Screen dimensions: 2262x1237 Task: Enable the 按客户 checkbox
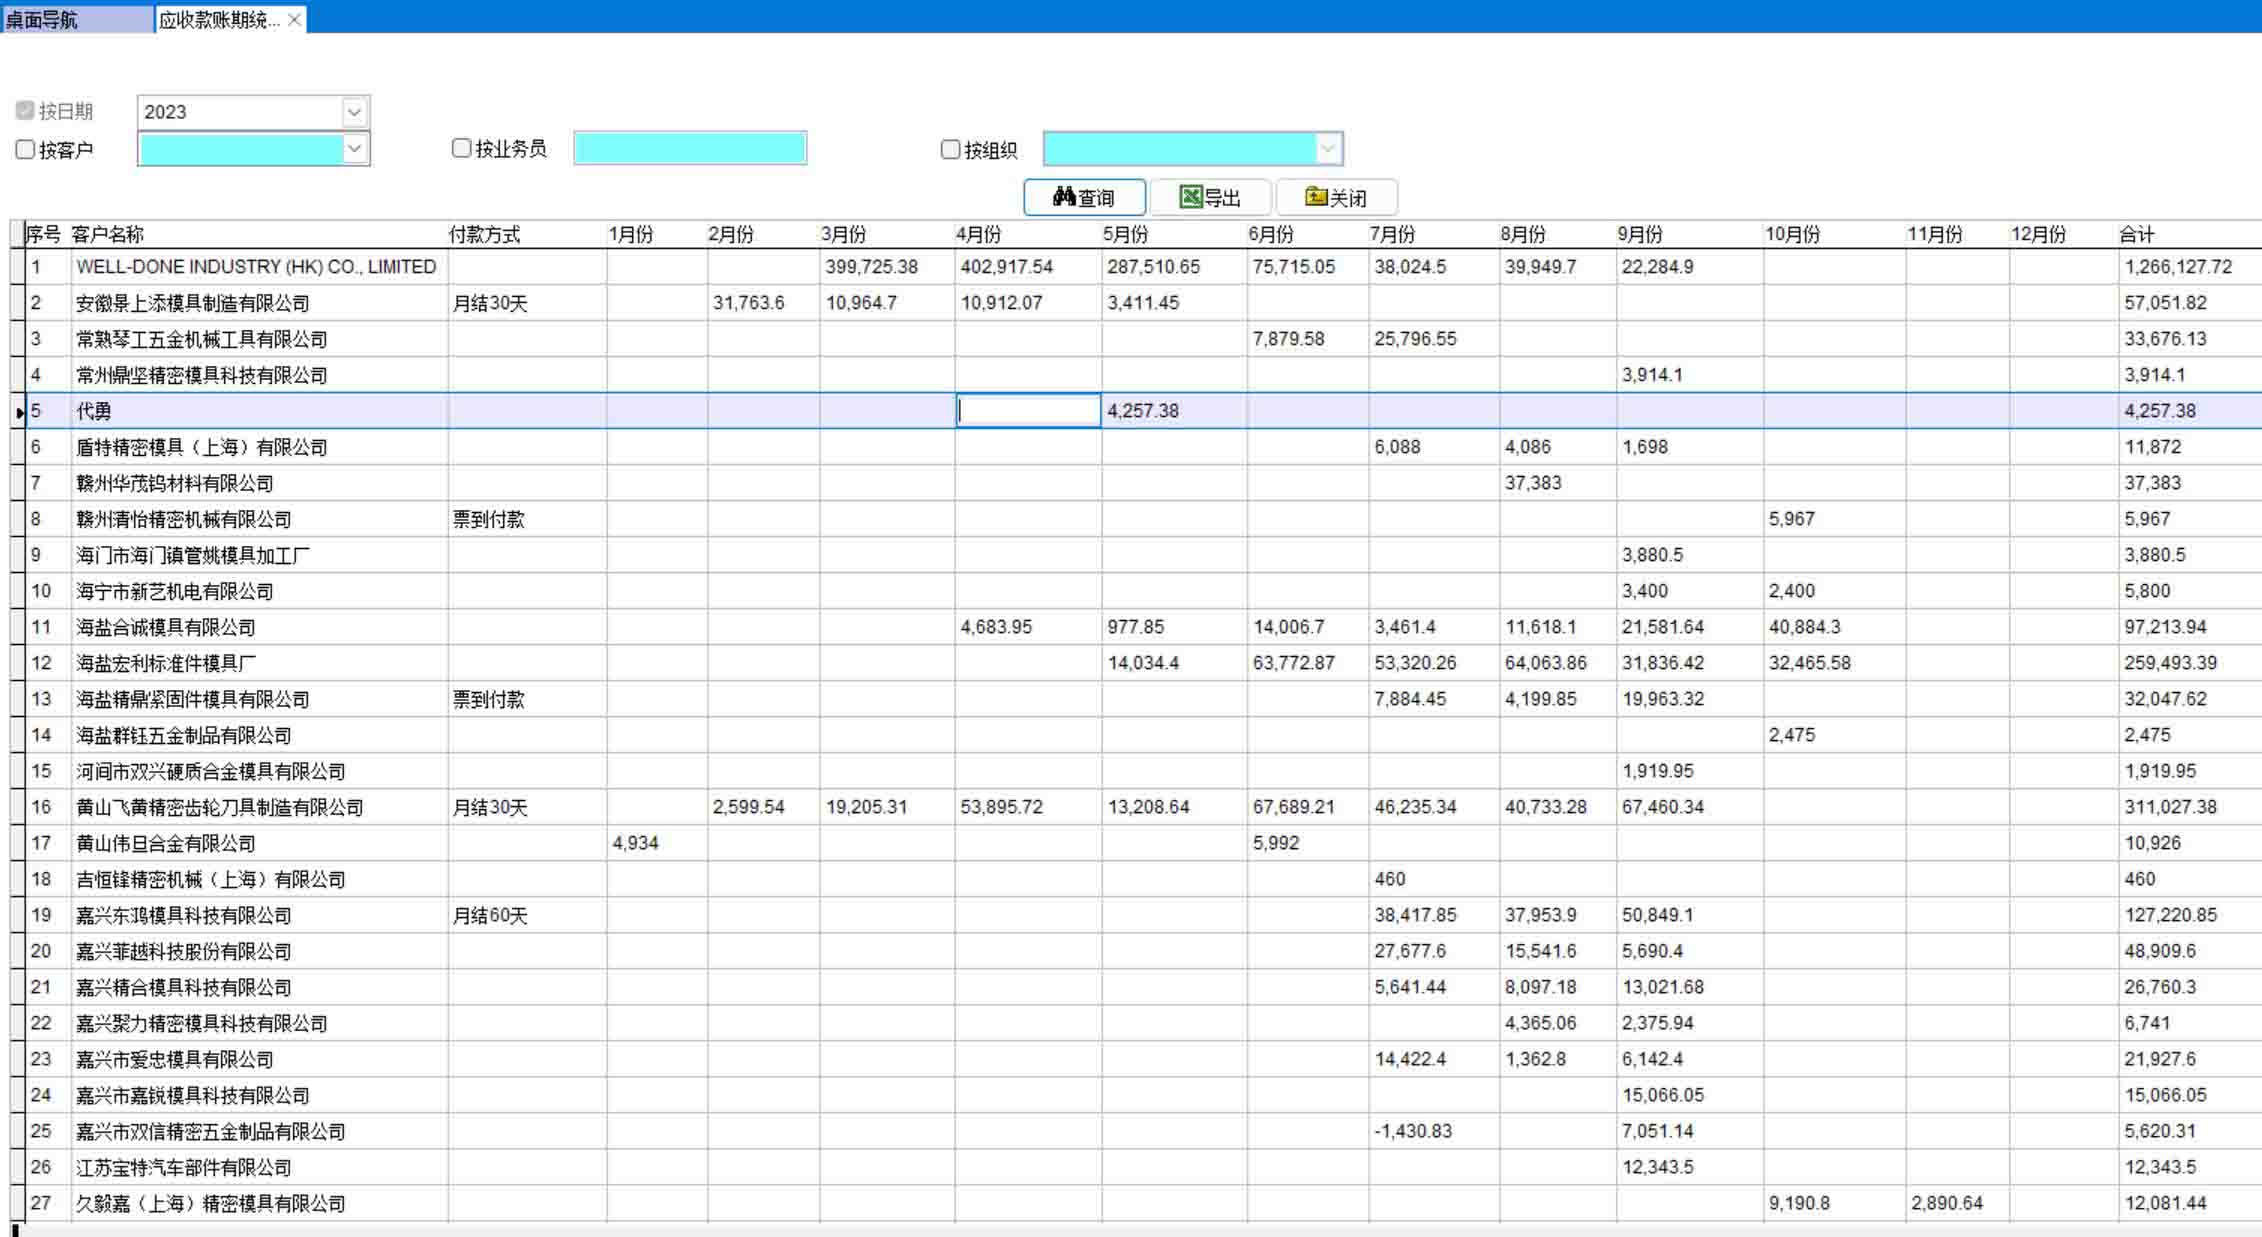pyautogui.click(x=25, y=149)
